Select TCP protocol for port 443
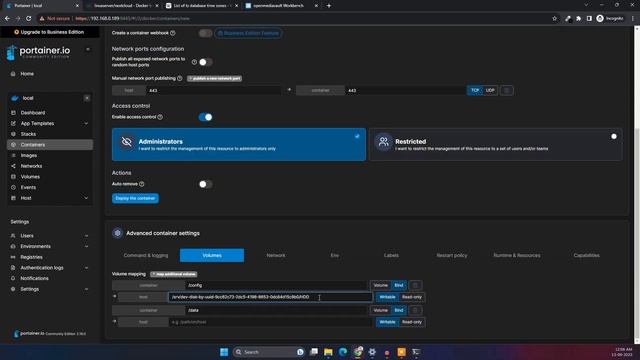The width and height of the screenshot is (640, 360). point(475,90)
